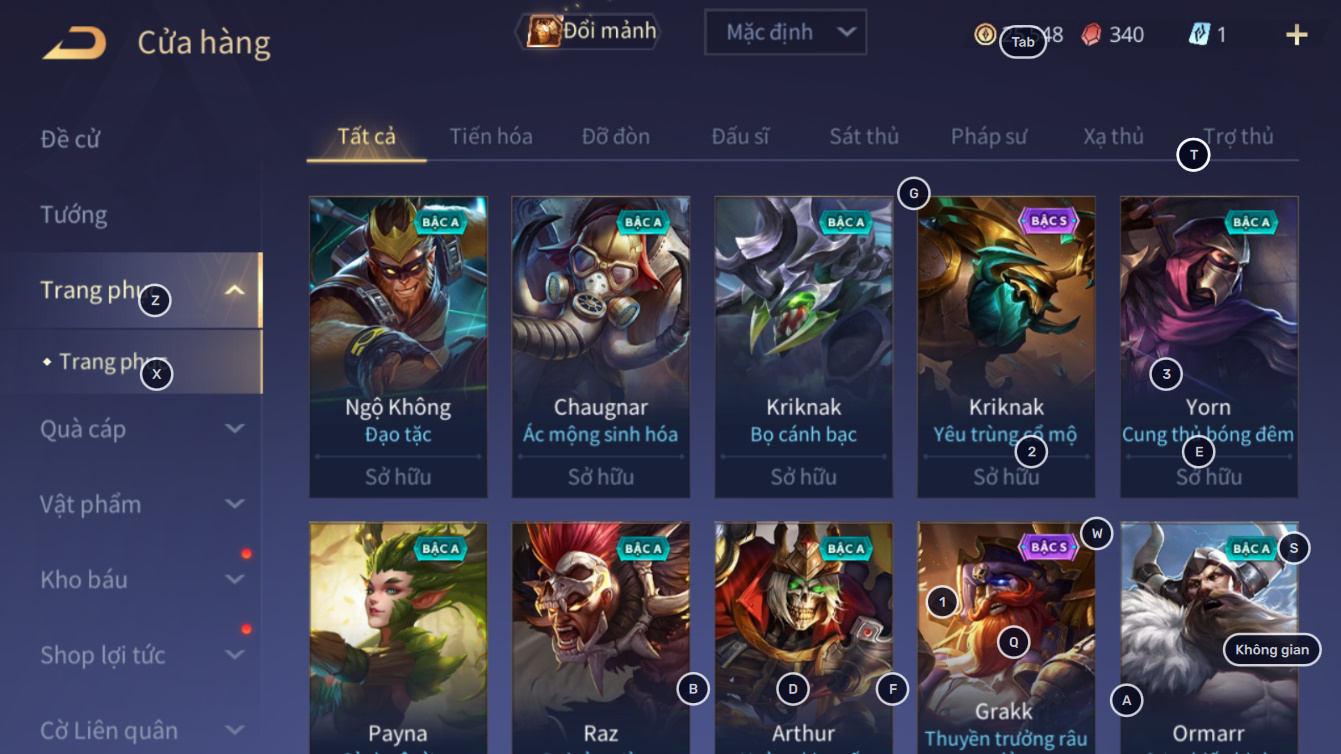
Task: Open the Đổi mảnh chest icon
Action: point(544,31)
